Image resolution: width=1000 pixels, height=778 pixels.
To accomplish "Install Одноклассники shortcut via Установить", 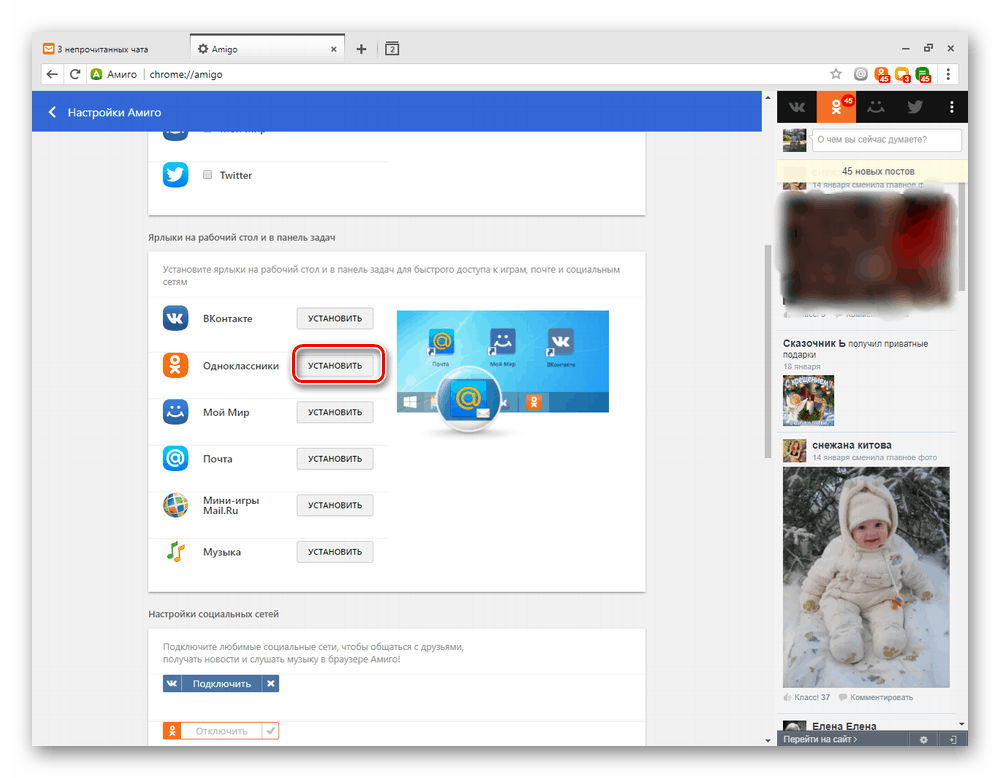I will [x=335, y=365].
